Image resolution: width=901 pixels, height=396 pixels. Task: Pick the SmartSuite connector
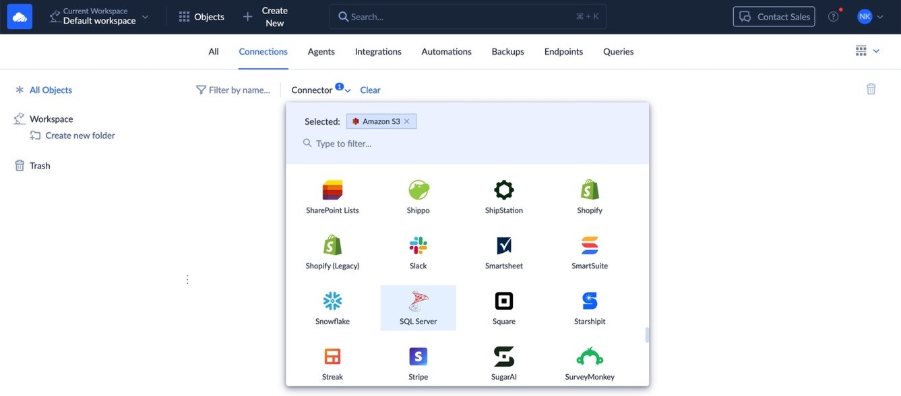(590, 252)
